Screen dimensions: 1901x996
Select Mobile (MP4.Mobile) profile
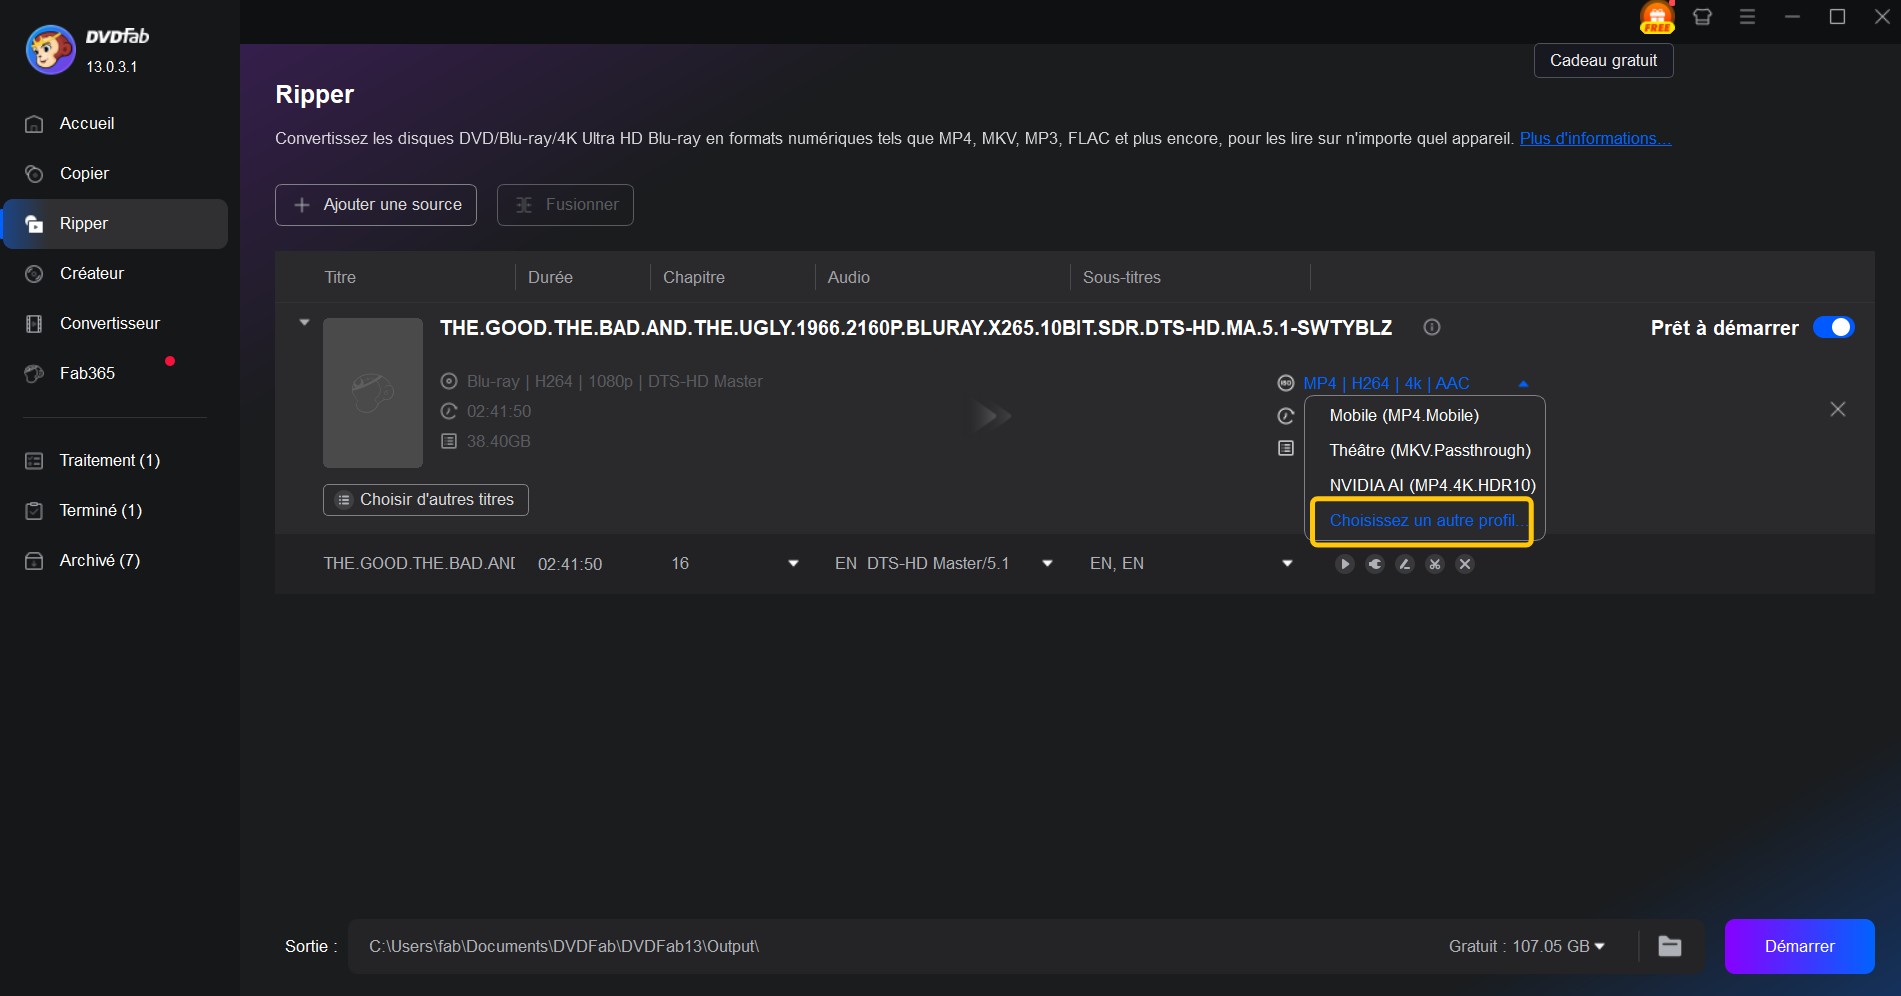tap(1404, 416)
